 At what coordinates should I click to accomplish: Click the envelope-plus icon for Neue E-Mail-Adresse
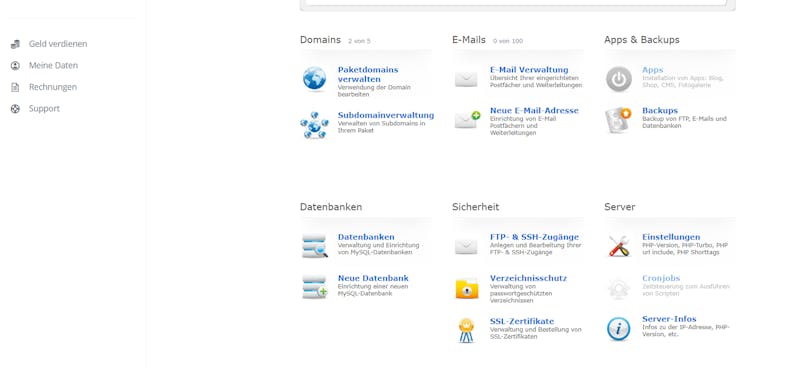tap(467, 120)
